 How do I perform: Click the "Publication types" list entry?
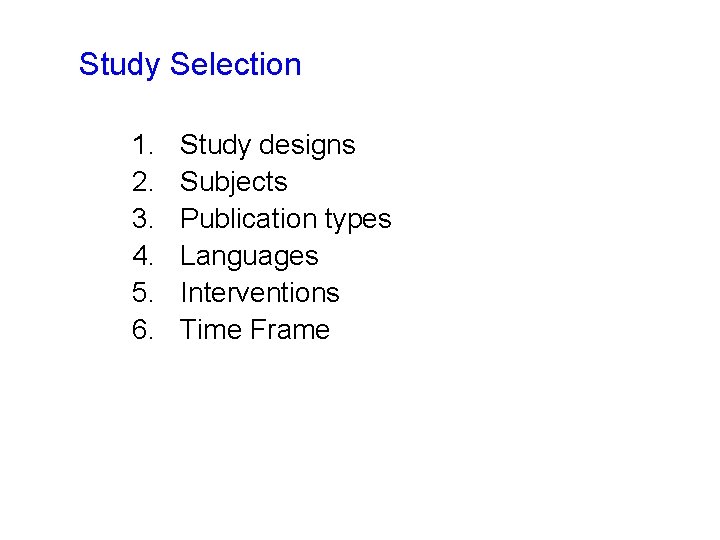coord(286,219)
